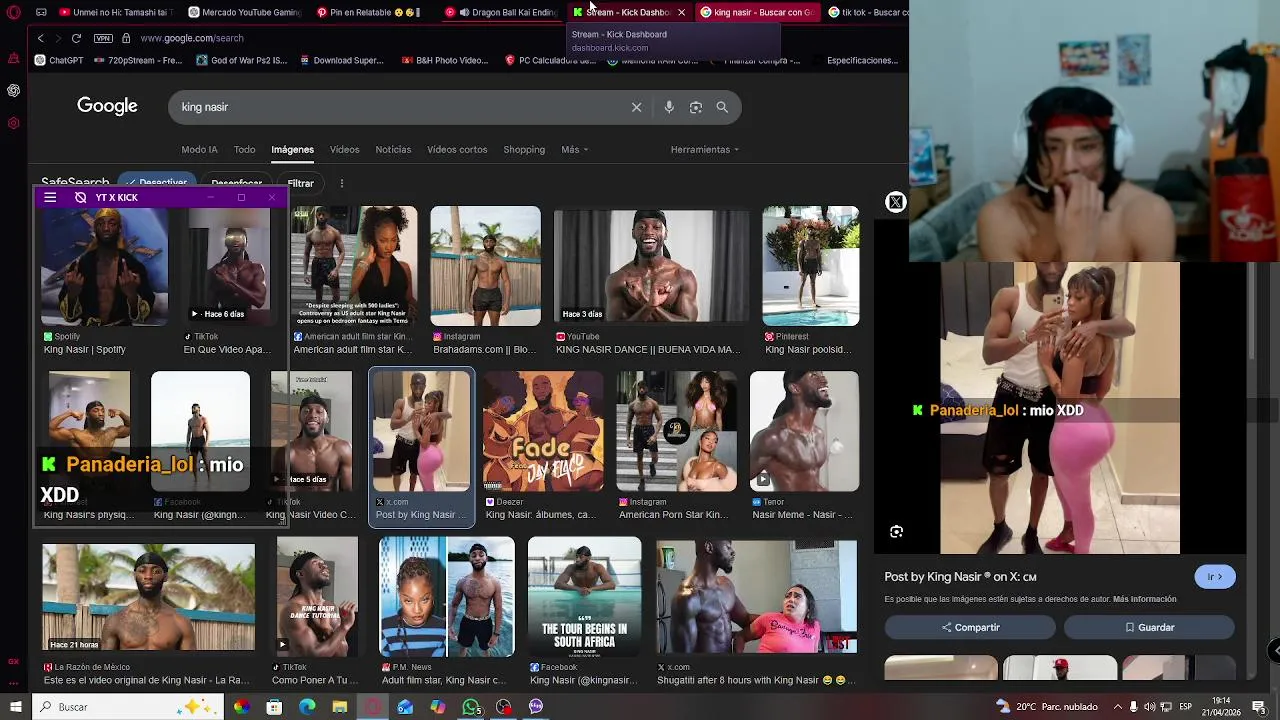This screenshot has height=720, width=1280.
Task: Open the taskbar clock showing 18:14
Action: [x=1221, y=706]
